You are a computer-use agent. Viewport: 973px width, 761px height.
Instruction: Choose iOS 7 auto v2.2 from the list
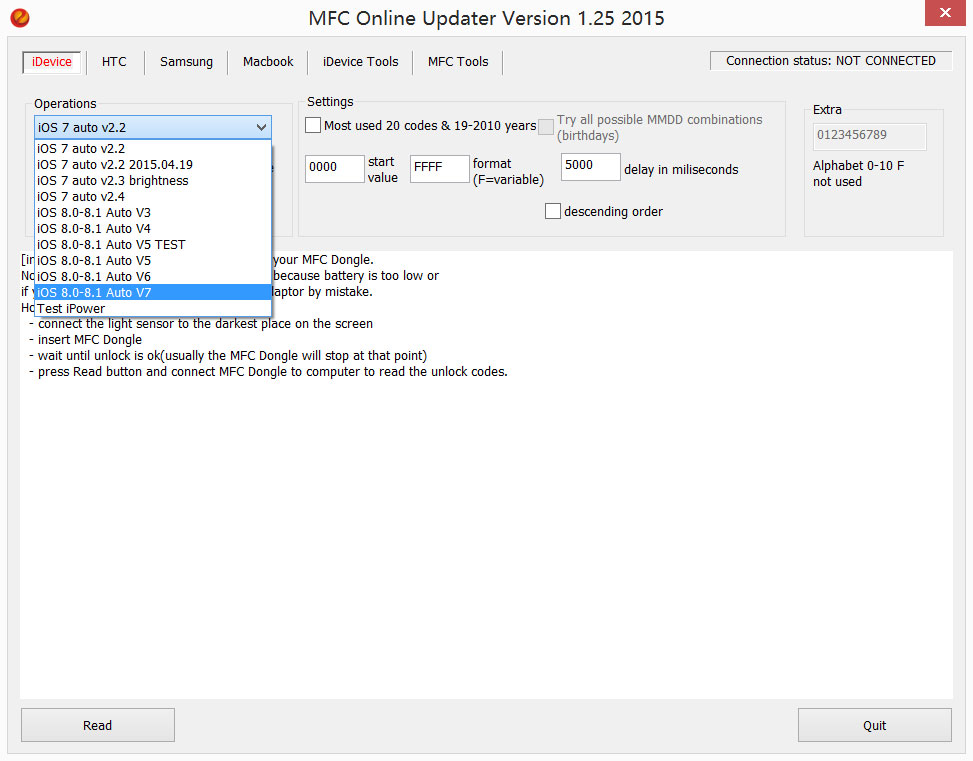(153, 148)
